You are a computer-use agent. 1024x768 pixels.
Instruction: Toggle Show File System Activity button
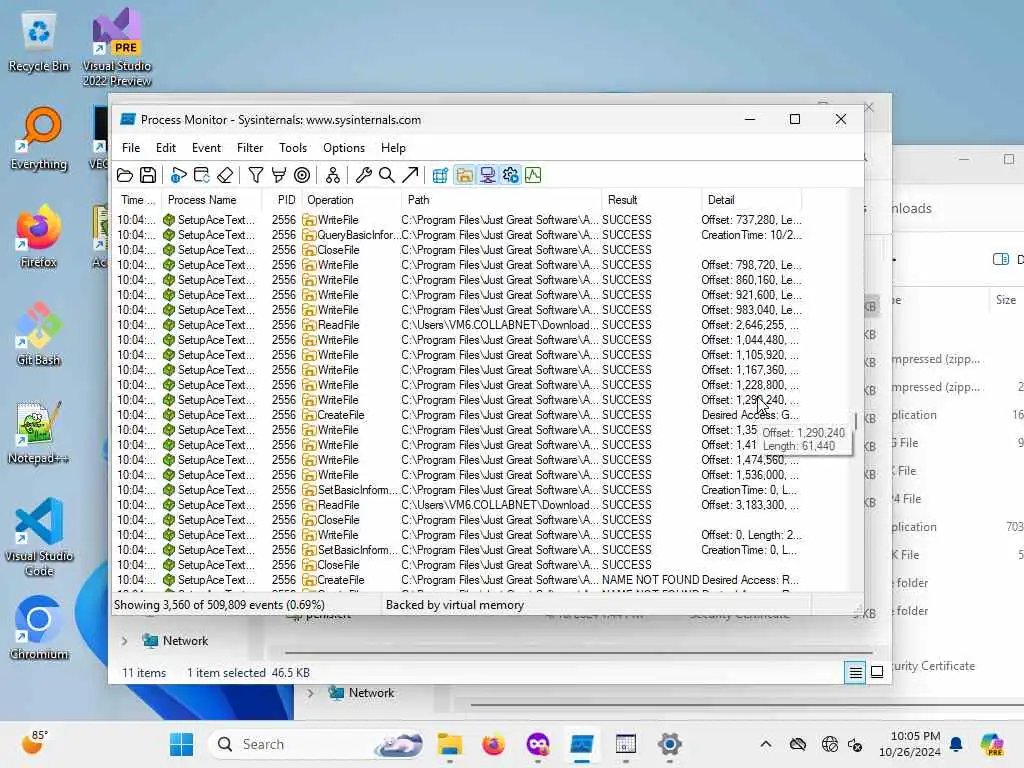pyautogui.click(x=464, y=175)
